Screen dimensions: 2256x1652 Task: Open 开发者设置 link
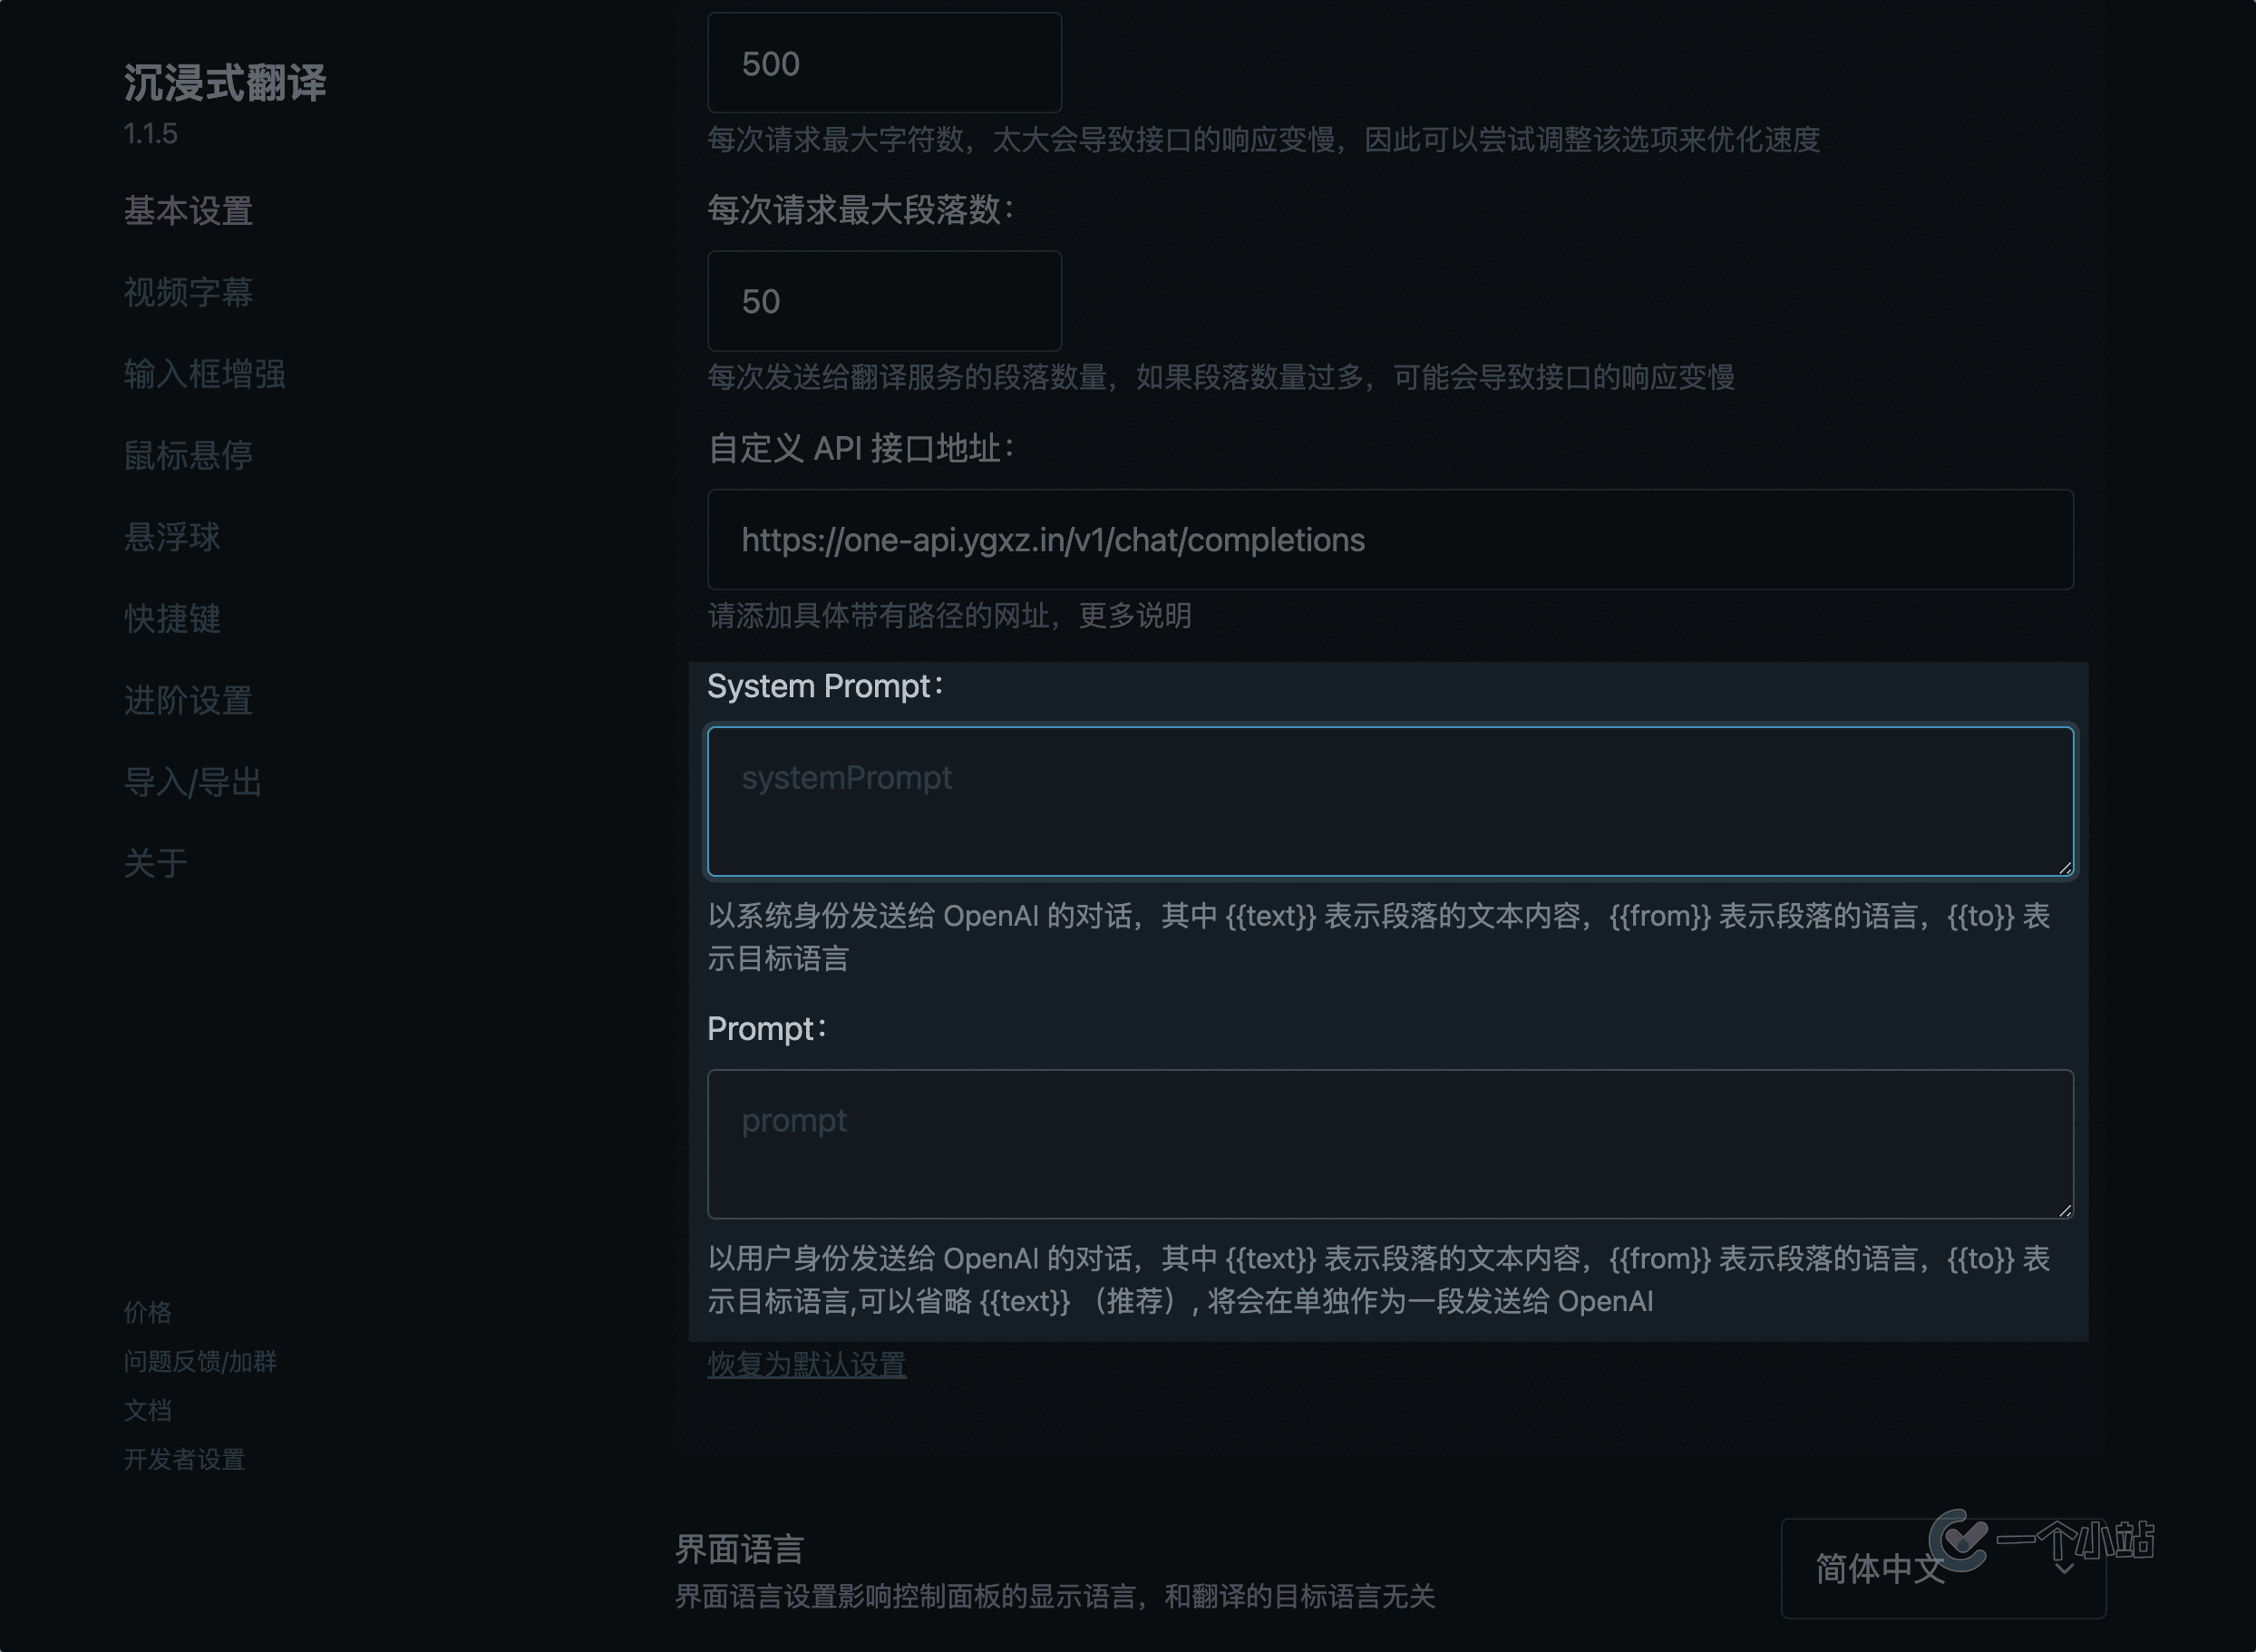point(184,1459)
